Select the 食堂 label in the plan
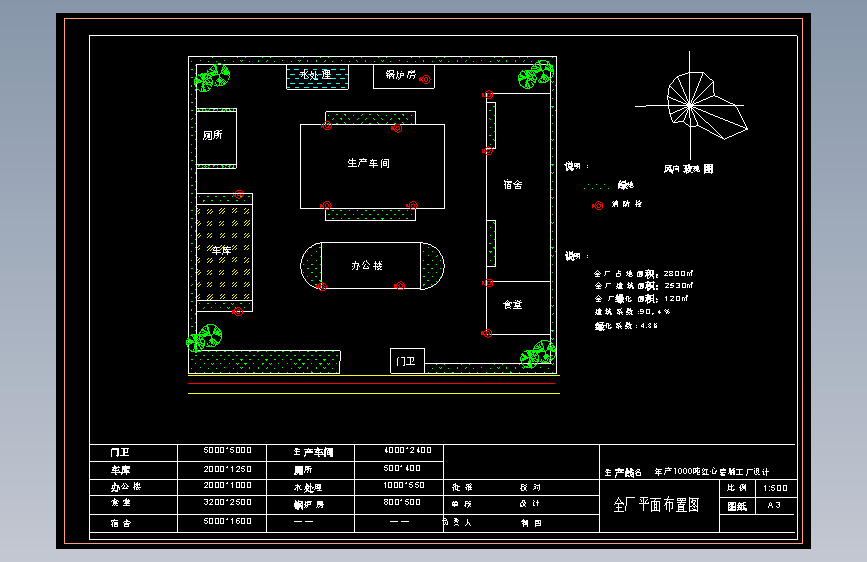Screen dimensions: 867x562 (x=513, y=304)
